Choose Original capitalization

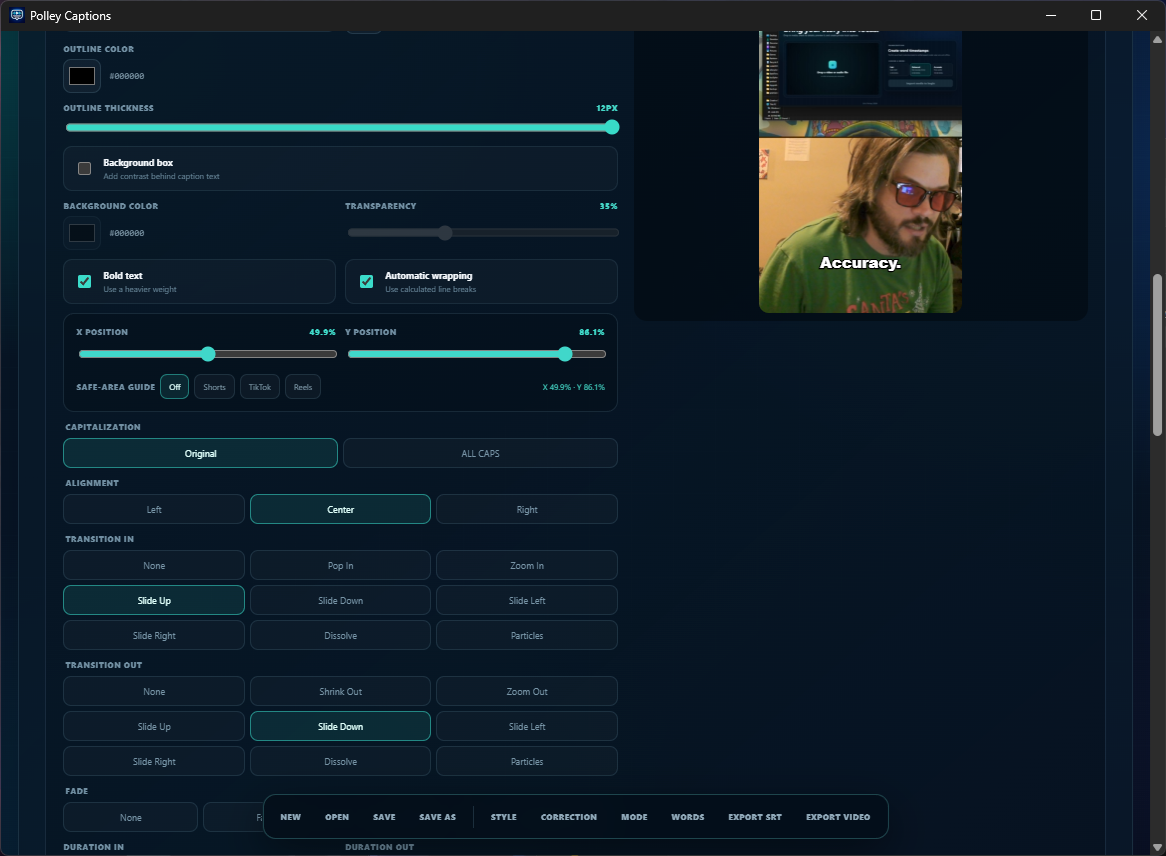[200, 453]
